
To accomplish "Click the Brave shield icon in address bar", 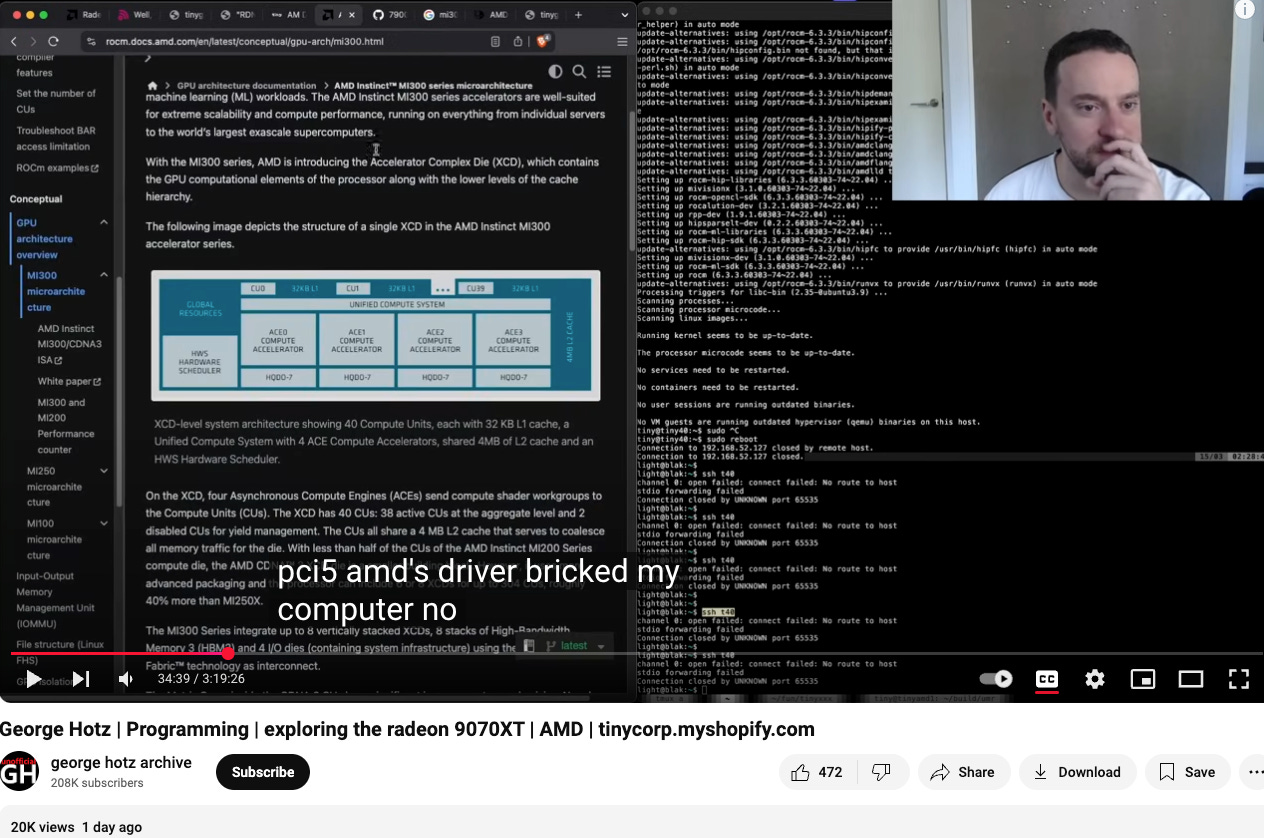I will point(543,42).
